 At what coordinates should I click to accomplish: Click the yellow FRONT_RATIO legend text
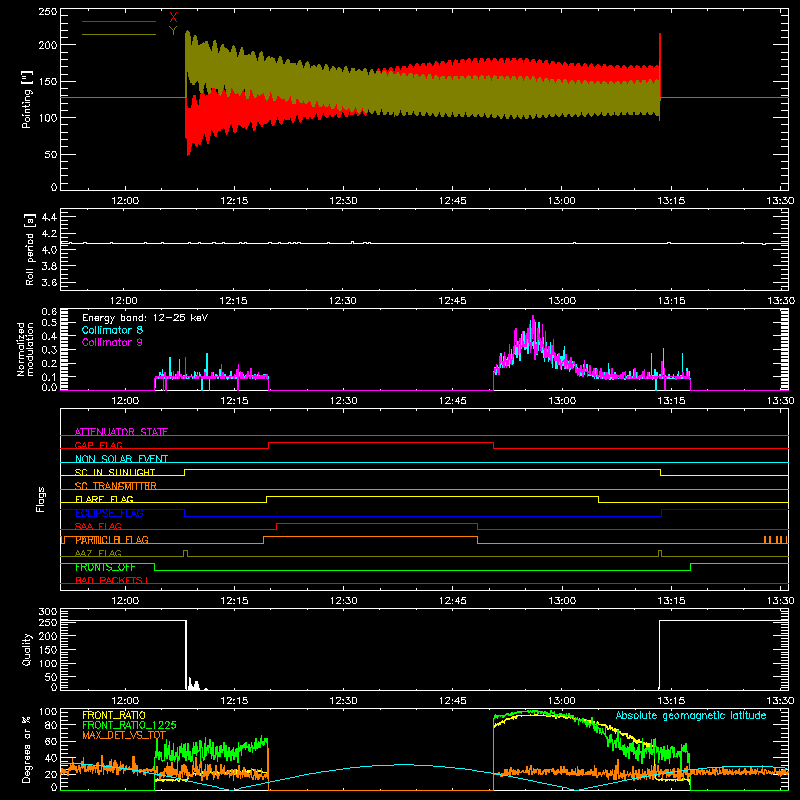click(x=114, y=715)
